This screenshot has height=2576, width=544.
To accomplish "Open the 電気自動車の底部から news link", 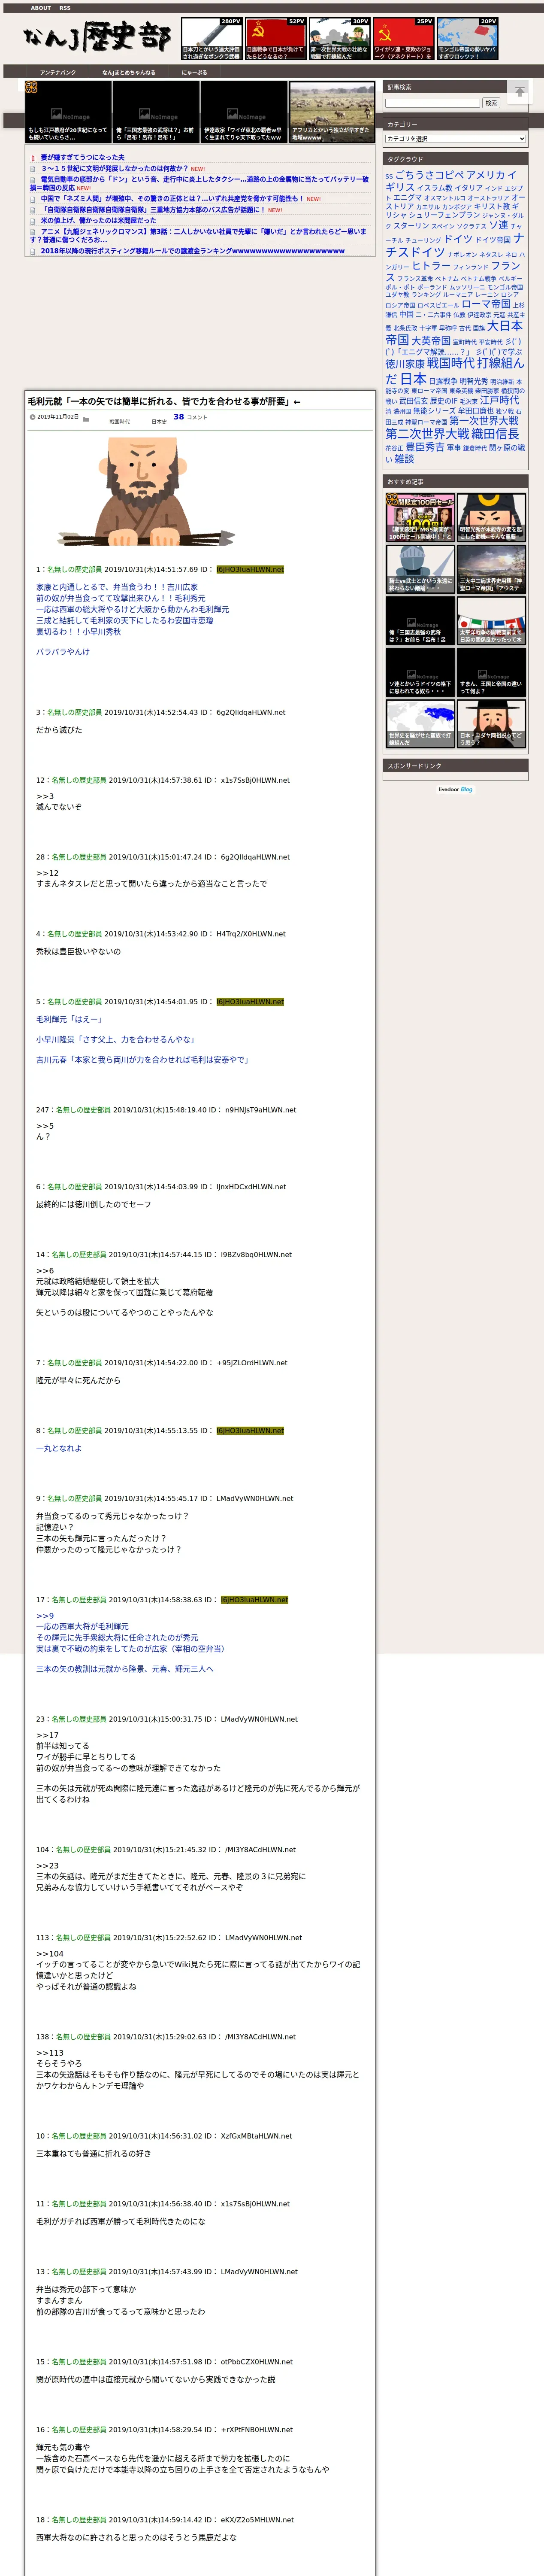I will (199, 184).
